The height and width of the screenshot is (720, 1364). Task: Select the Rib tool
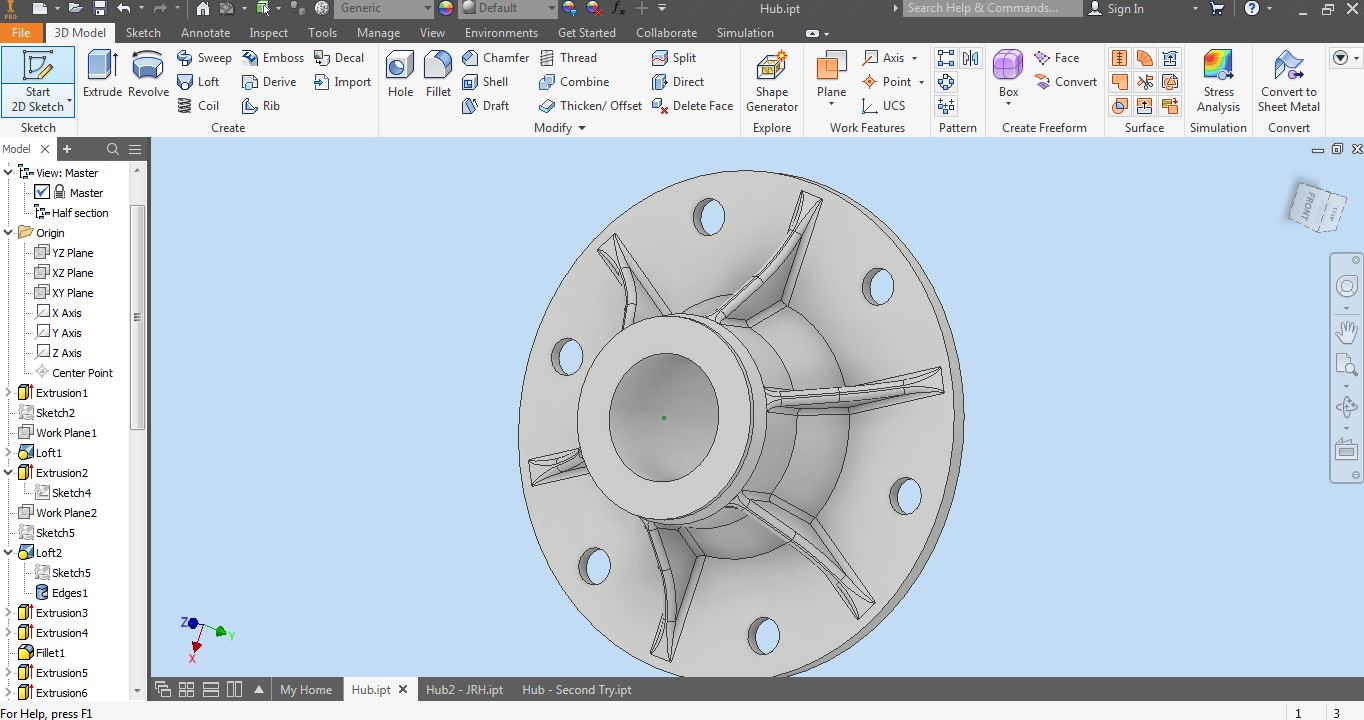pos(261,106)
